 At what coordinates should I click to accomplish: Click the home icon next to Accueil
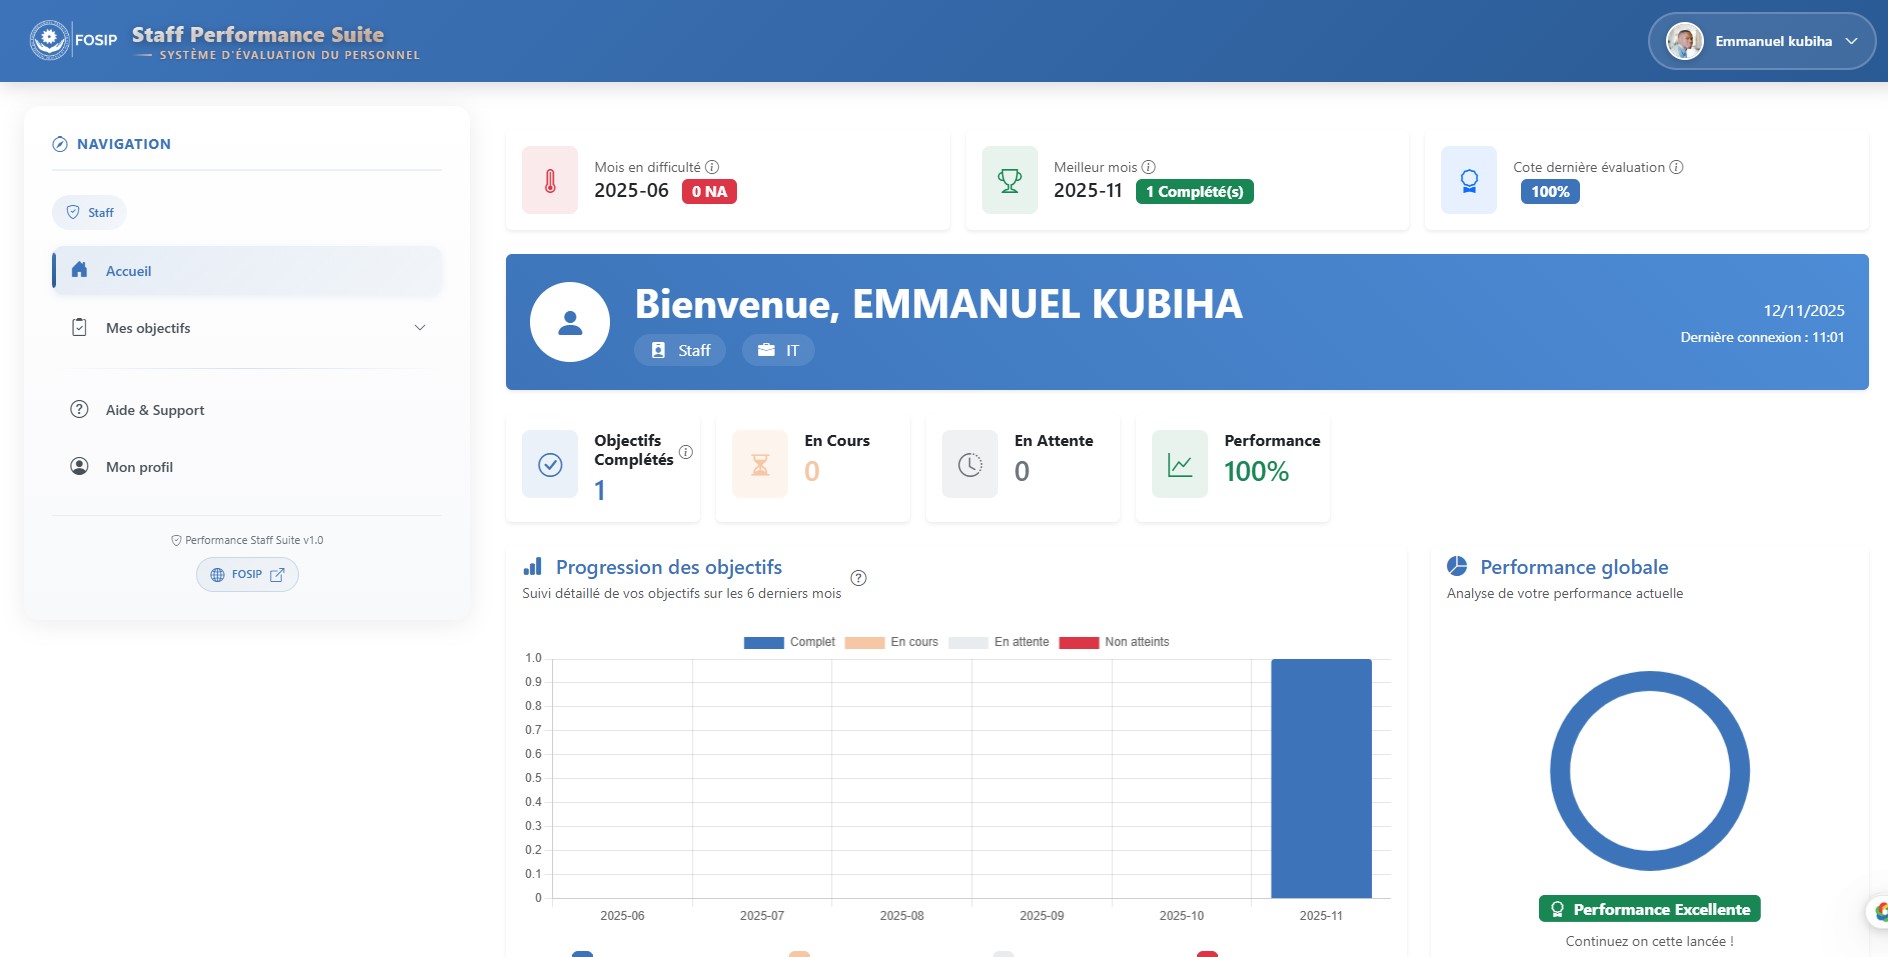click(79, 270)
